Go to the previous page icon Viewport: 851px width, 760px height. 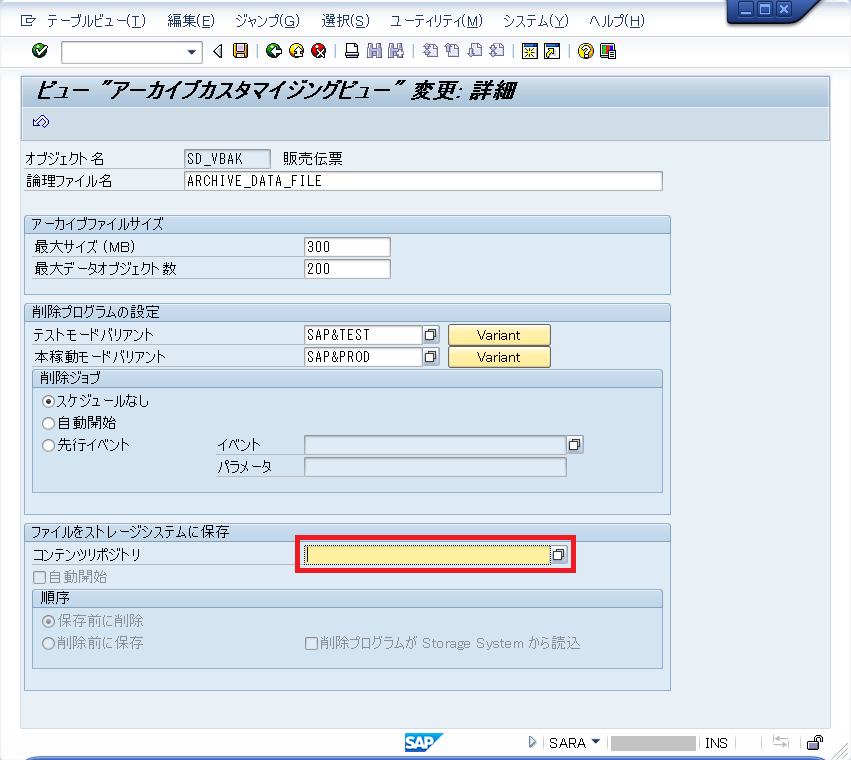452,51
